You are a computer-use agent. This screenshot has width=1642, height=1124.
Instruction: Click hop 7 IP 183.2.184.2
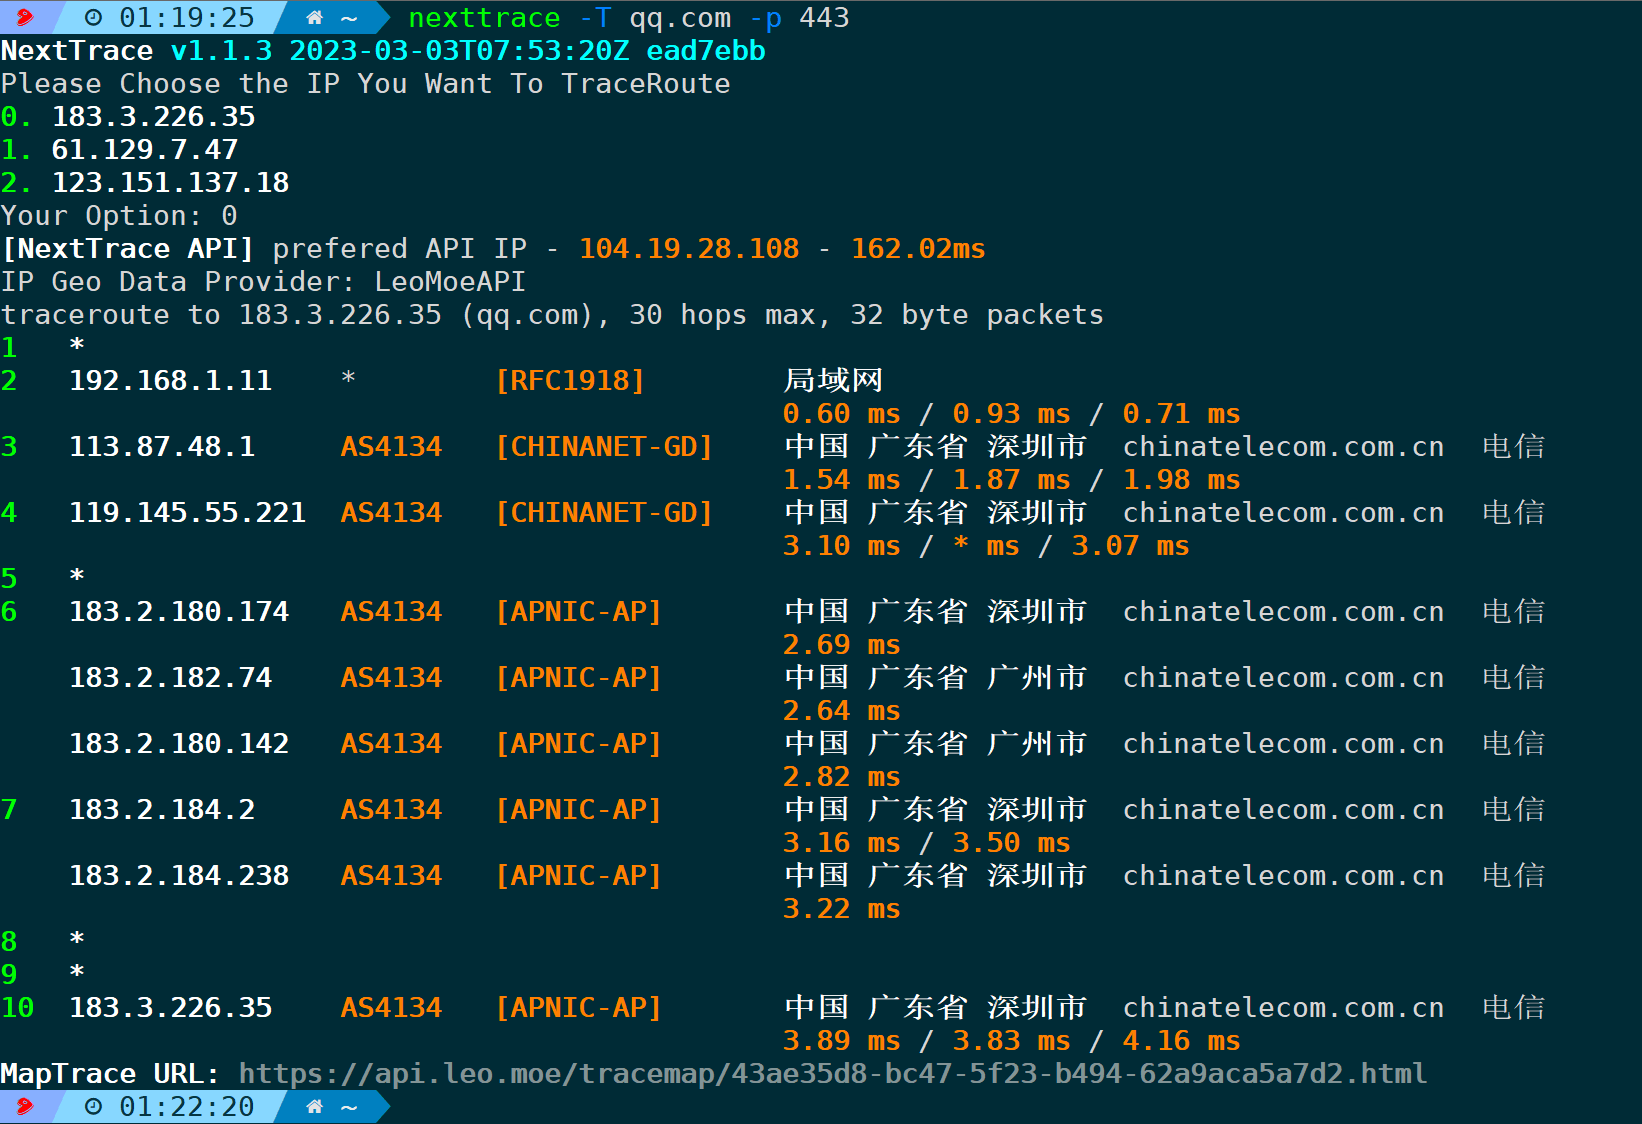point(162,810)
